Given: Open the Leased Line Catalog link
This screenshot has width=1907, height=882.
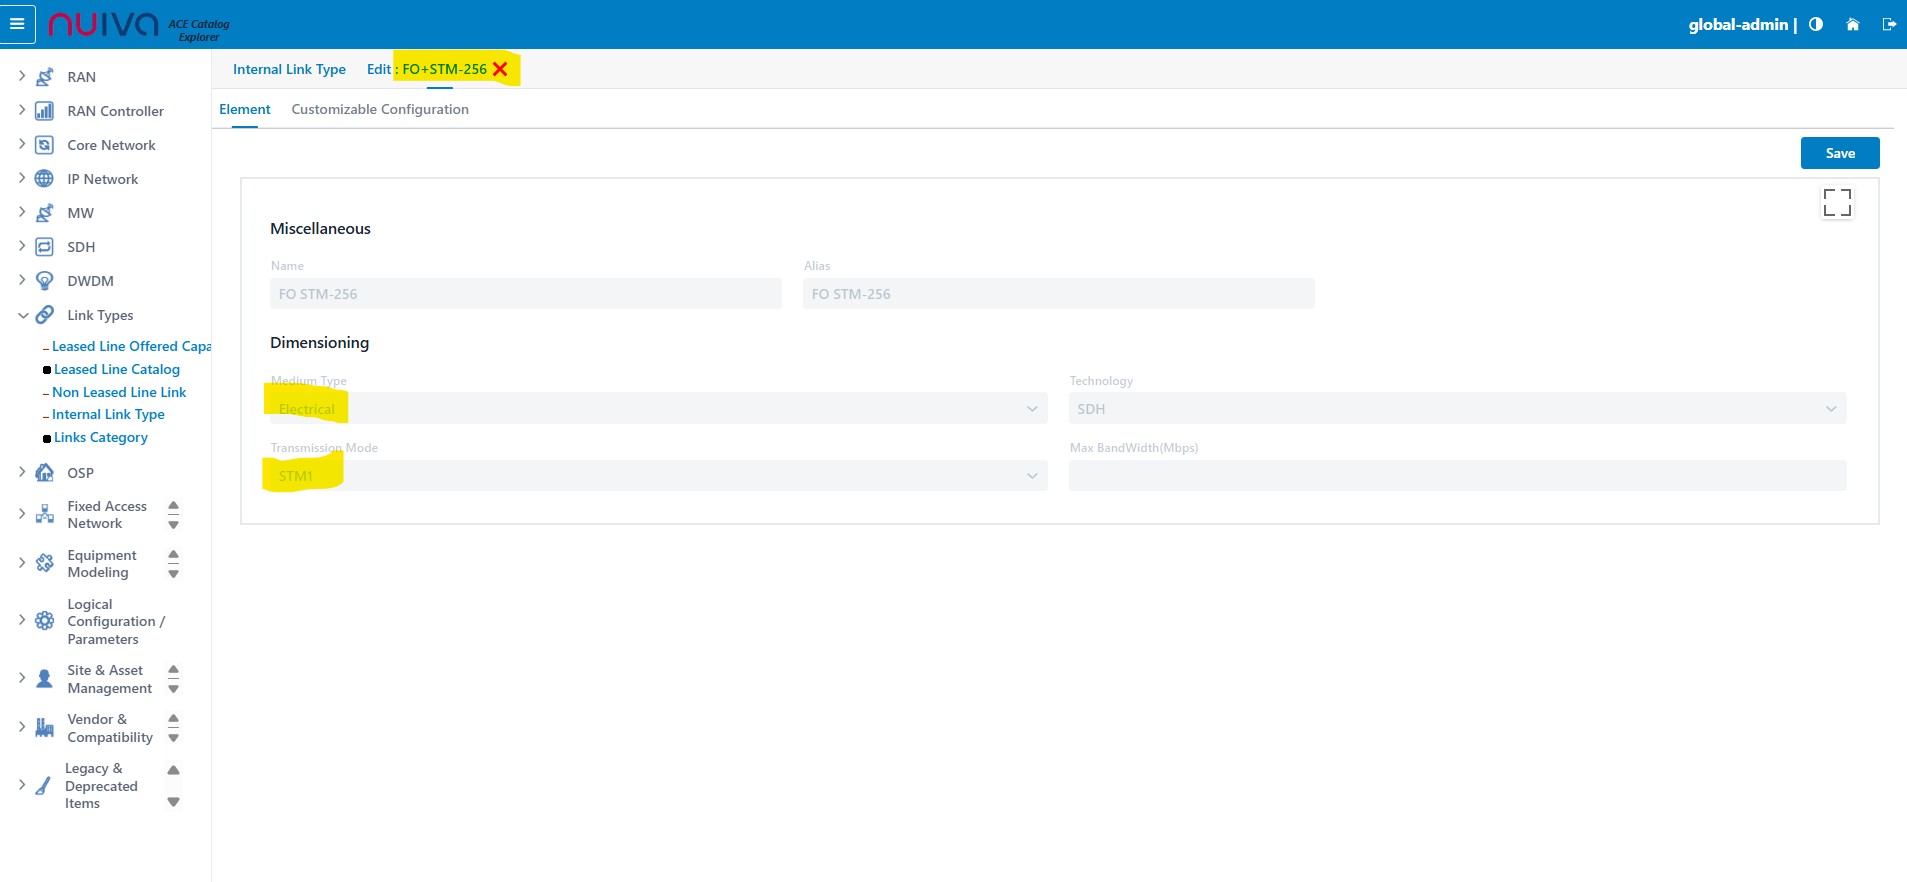Looking at the screenshot, I should tap(117, 369).
